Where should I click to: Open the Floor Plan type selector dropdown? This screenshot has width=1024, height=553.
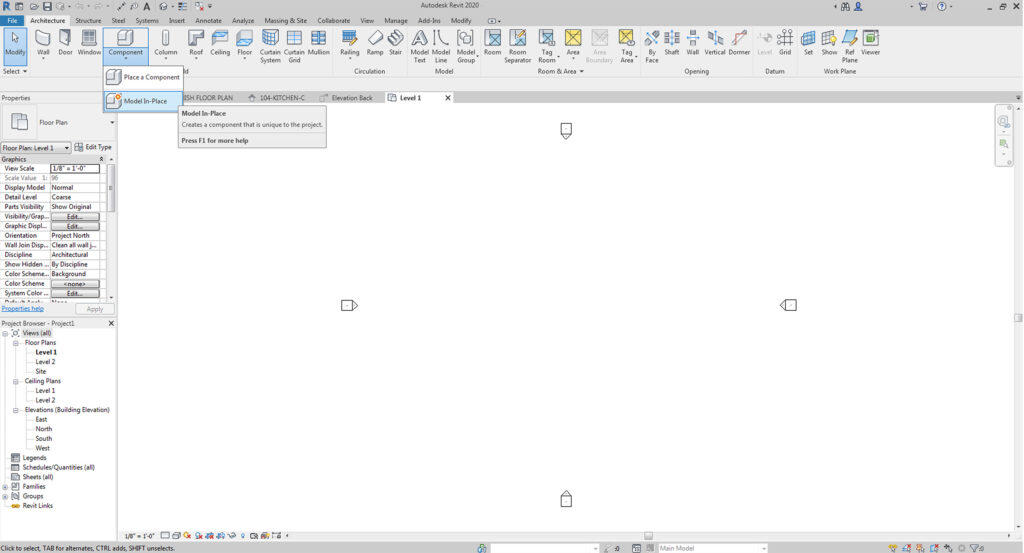pos(112,122)
